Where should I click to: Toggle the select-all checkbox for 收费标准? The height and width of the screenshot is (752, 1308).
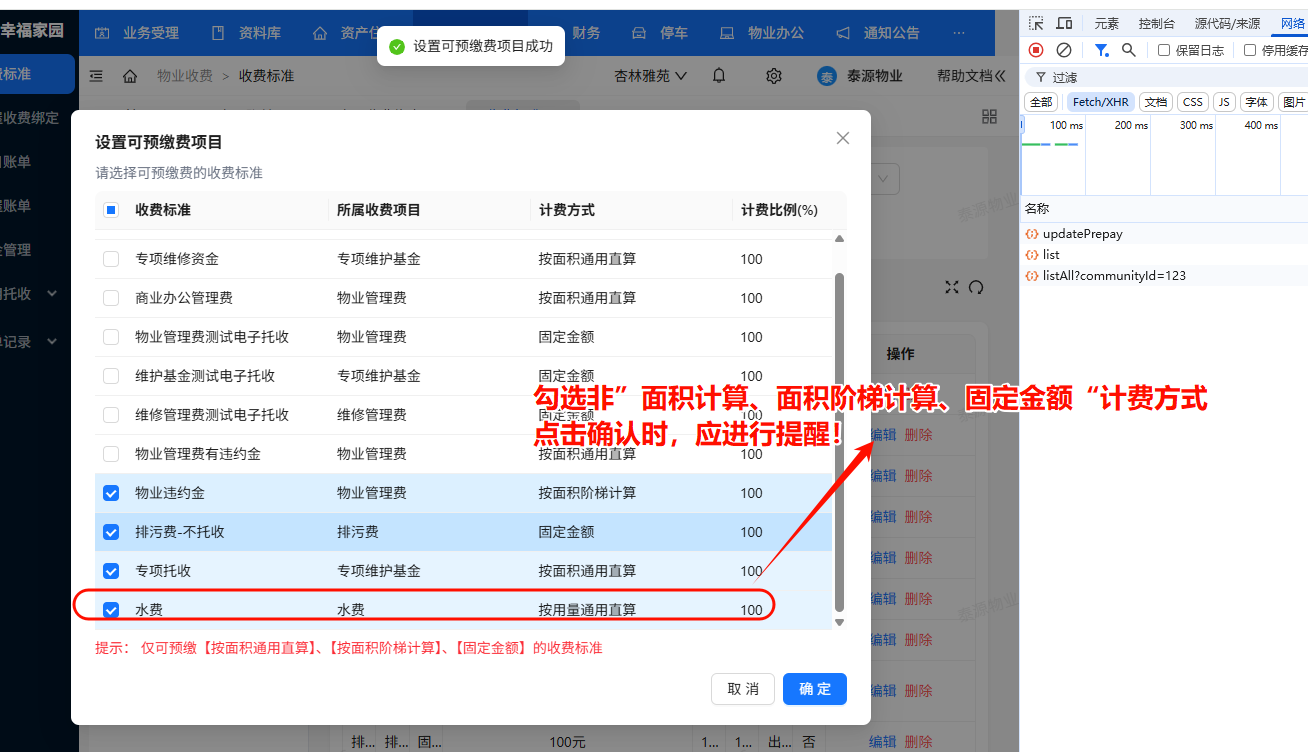click(x=111, y=209)
